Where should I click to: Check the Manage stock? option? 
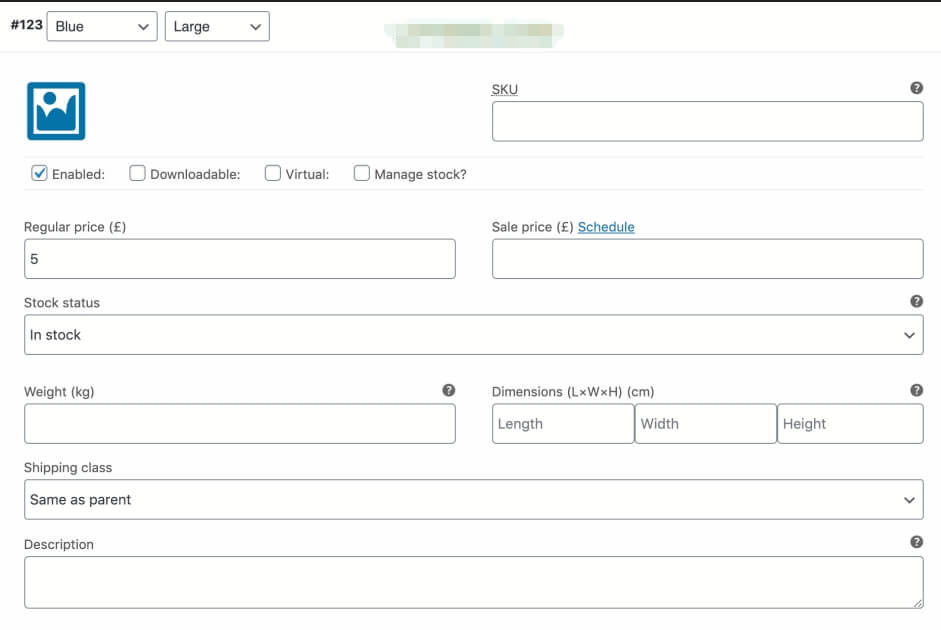tap(362, 173)
